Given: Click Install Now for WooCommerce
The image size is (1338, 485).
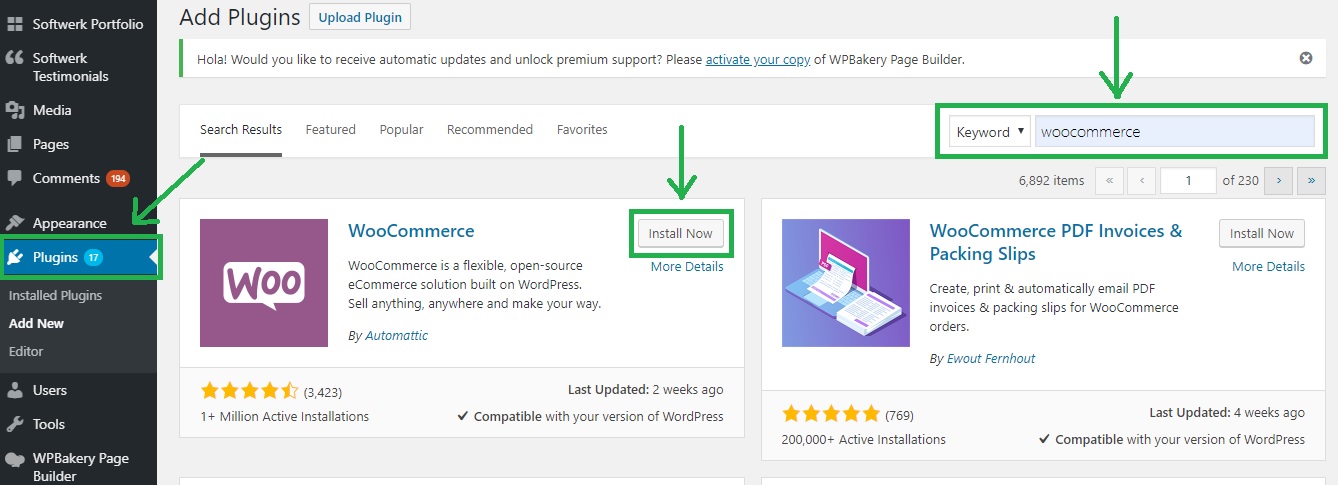Looking at the screenshot, I should tap(680, 233).
